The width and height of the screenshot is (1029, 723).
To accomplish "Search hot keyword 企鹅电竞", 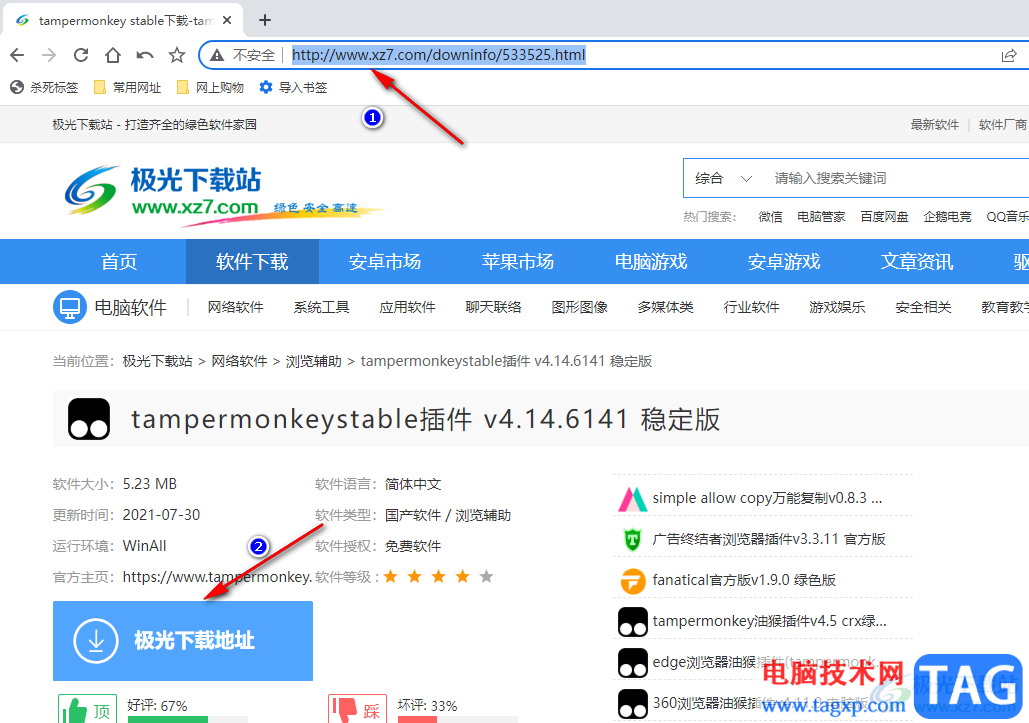I will coord(947,217).
